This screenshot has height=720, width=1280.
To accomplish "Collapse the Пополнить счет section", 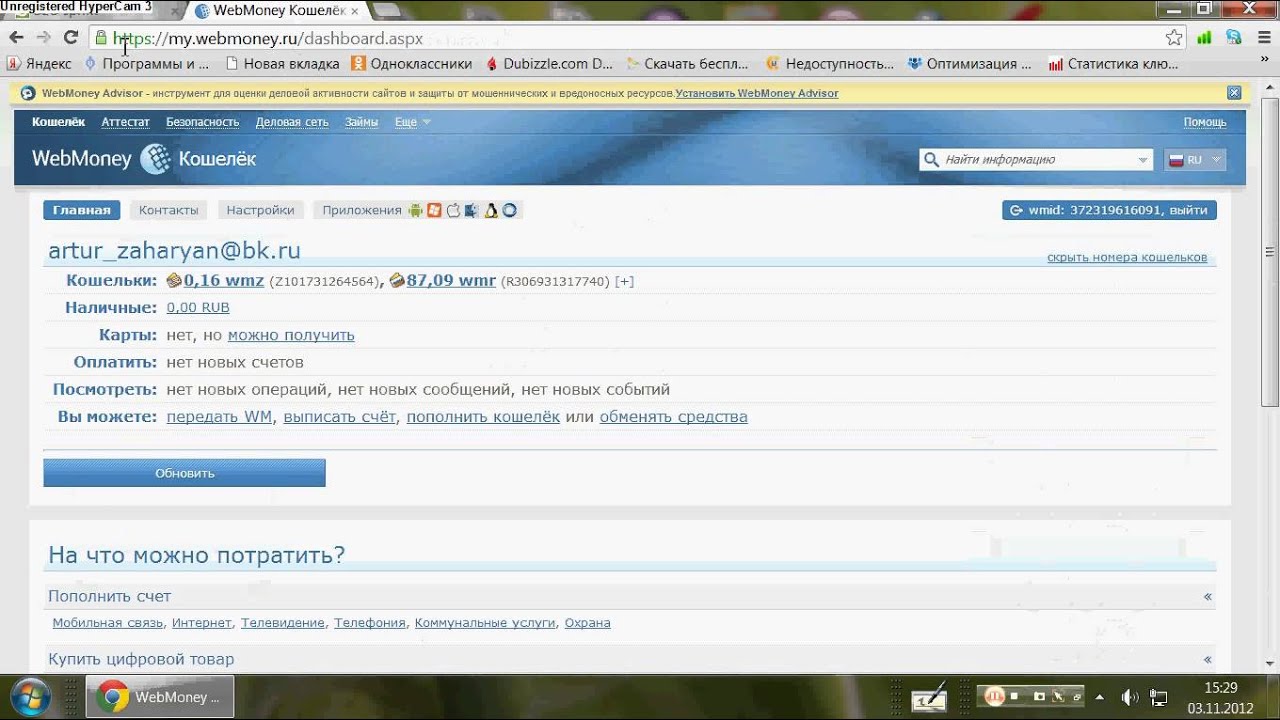I will point(1207,597).
